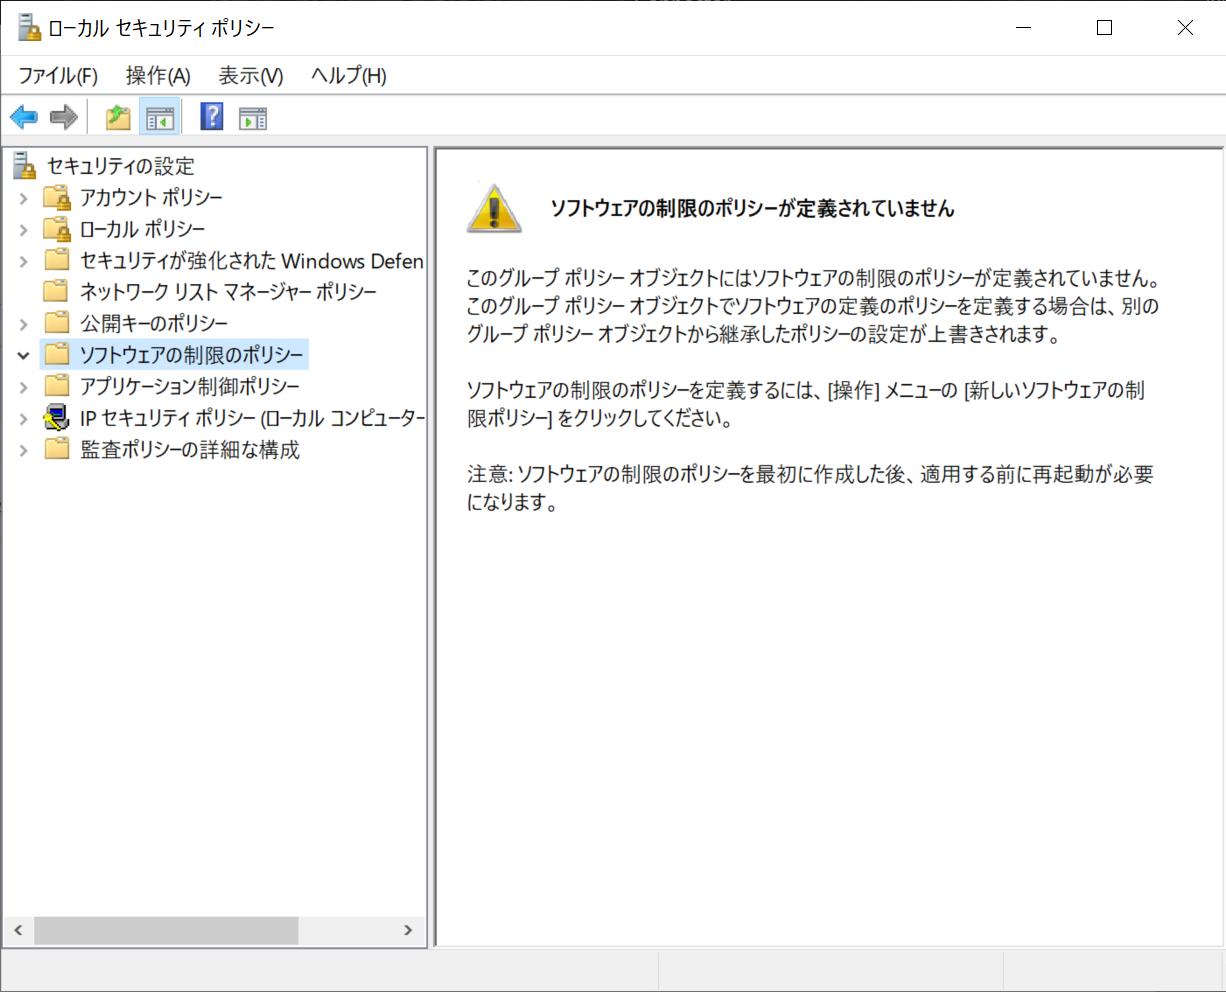Select IP セキュリティ ポリシー in the tree
The image size is (1226, 992).
252,418
